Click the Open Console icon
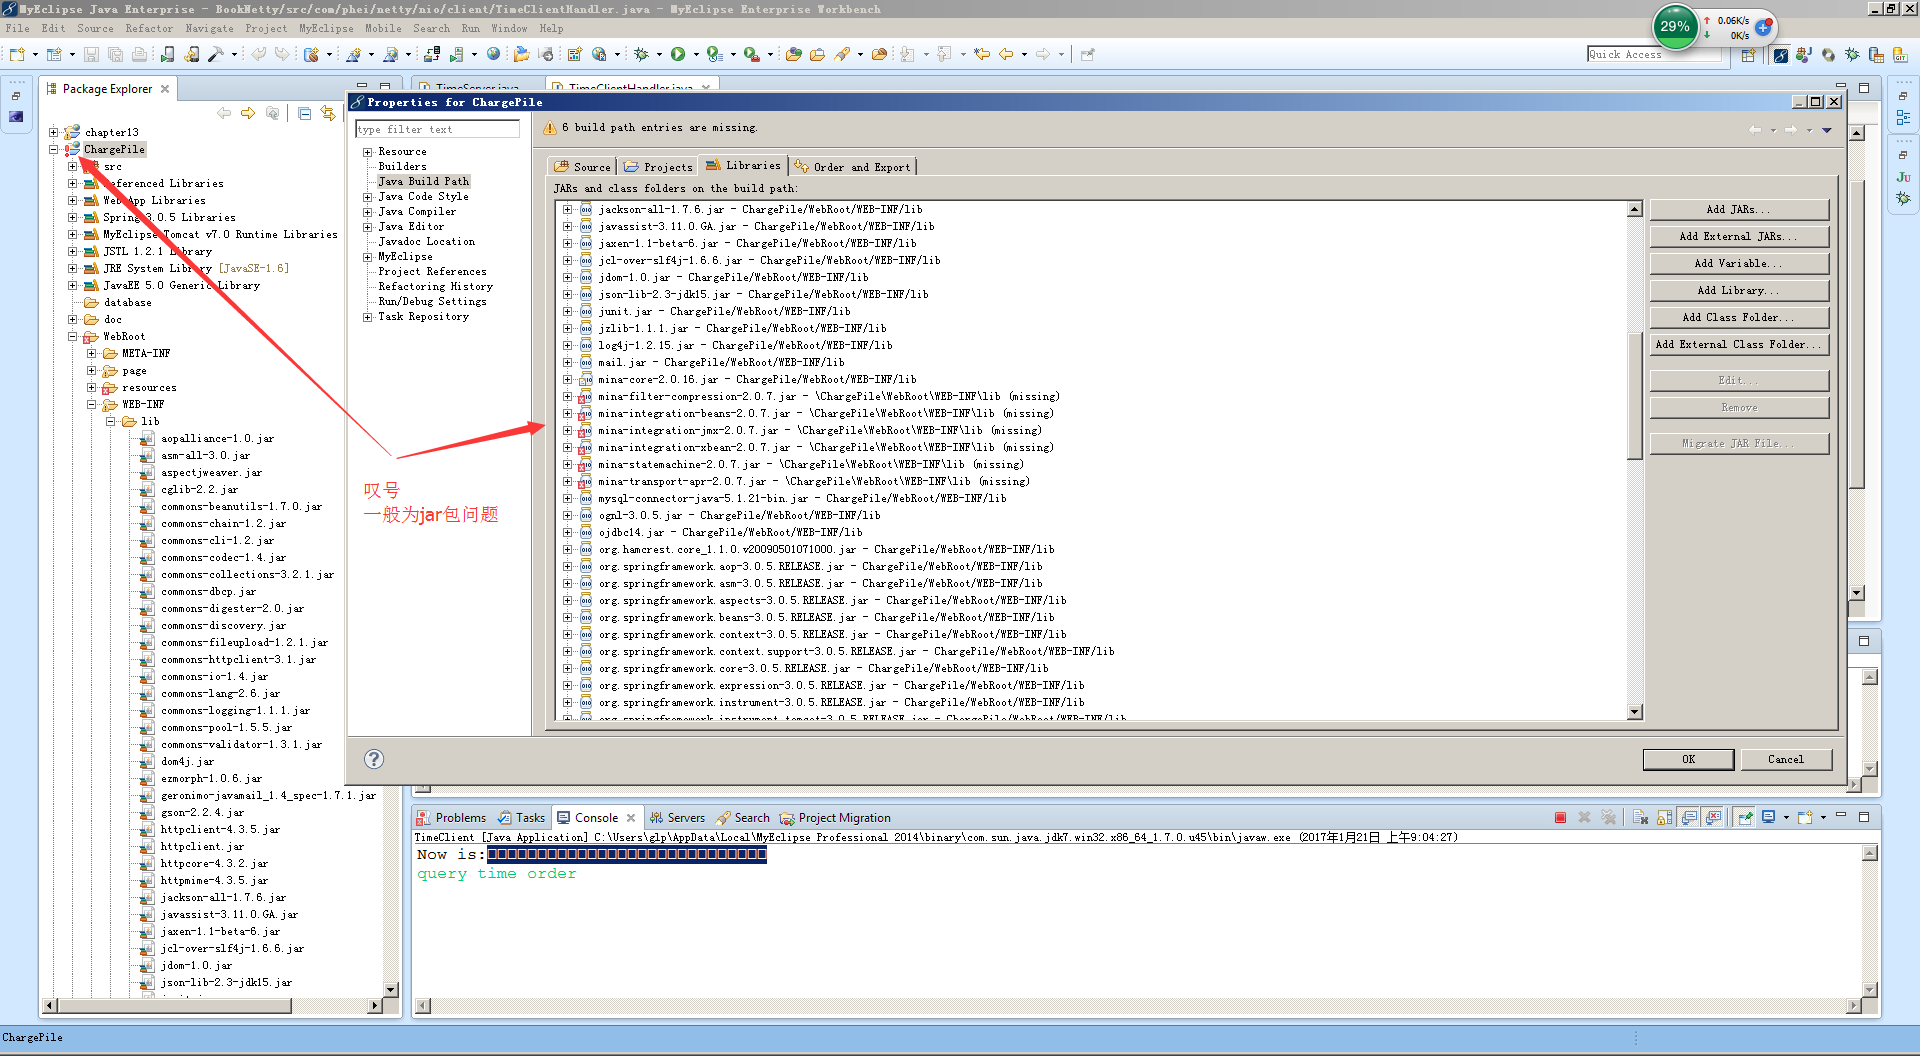1920x1056 pixels. point(1805,817)
